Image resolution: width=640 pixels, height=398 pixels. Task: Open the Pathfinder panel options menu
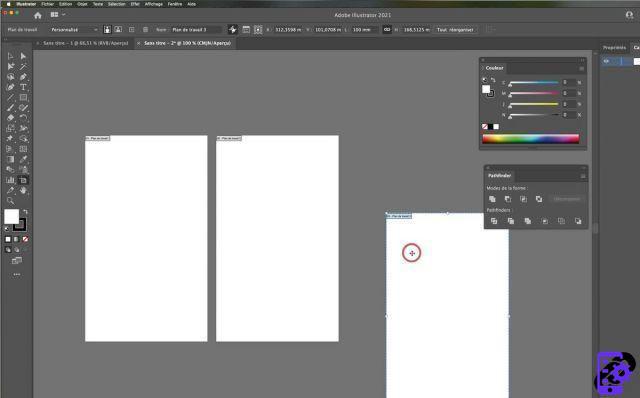point(583,176)
